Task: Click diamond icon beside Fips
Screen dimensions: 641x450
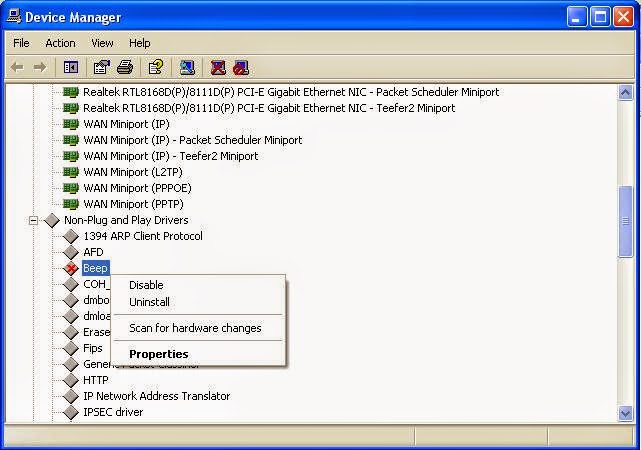Action: click(71, 348)
